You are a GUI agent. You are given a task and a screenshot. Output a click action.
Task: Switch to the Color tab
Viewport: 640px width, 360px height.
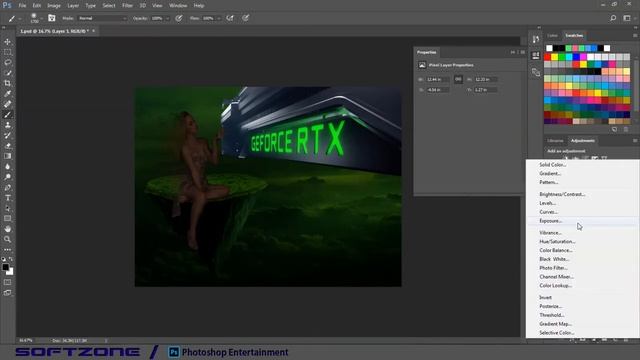coord(552,36)
